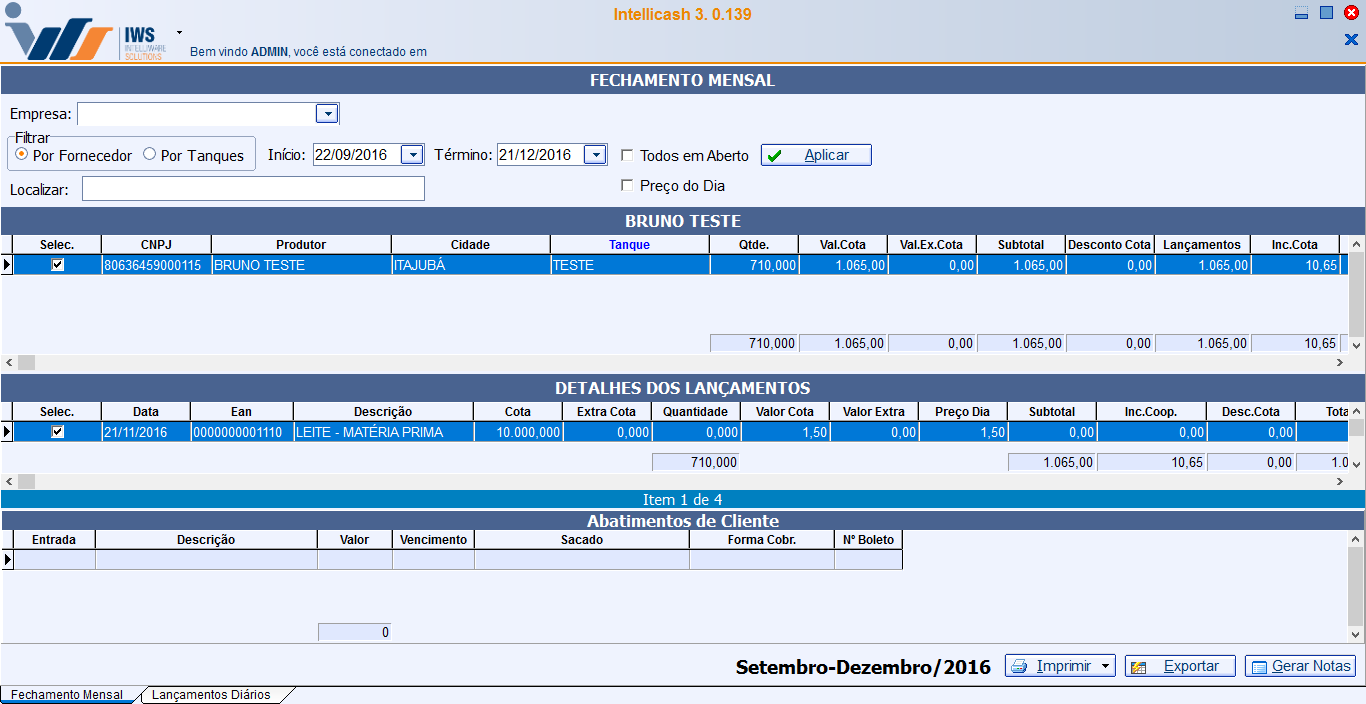
Task: Click the Produtor column header
Action: point(301,245)
